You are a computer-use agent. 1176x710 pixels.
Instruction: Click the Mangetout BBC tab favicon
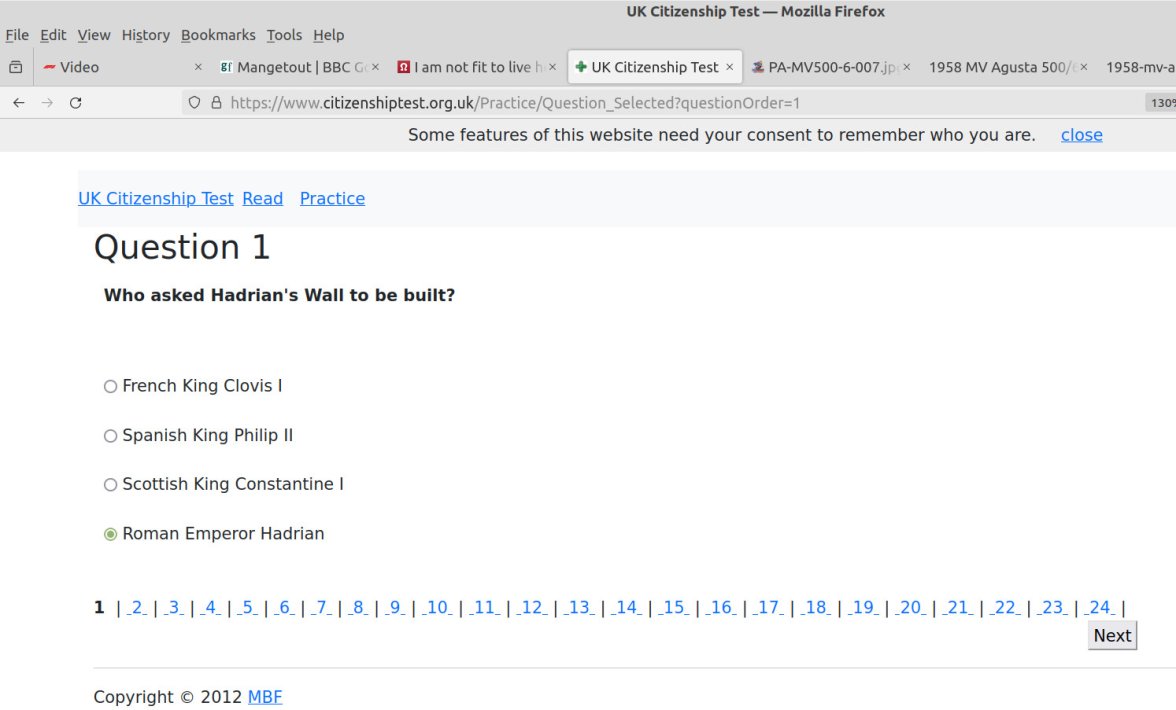pyautogui.click(x=225, y=67)
